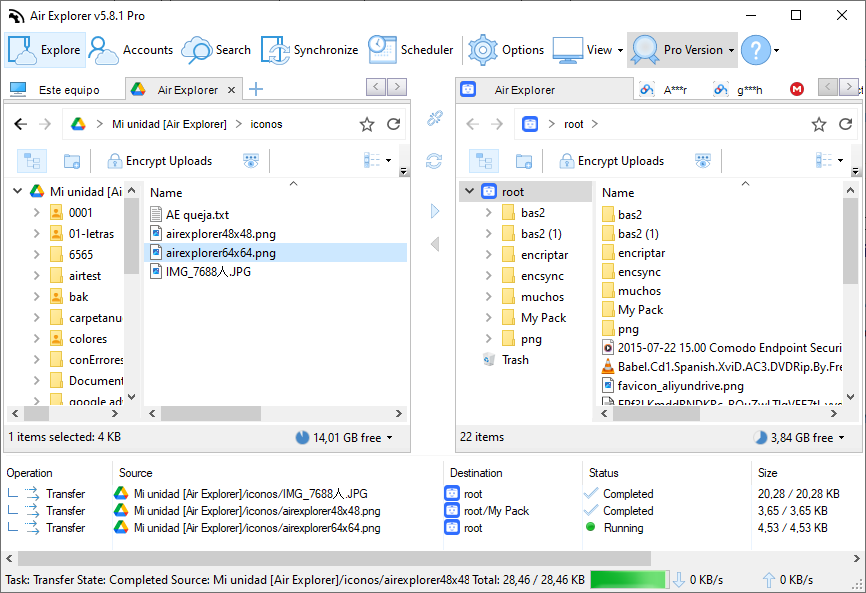
Task: Click new folder icon in left pane
Action: tap(71, 161)
